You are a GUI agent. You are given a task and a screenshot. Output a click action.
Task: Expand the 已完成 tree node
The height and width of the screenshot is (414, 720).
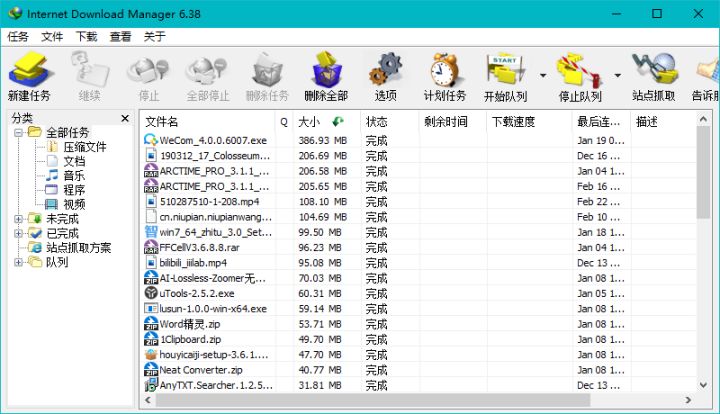(x=18, y=234)
